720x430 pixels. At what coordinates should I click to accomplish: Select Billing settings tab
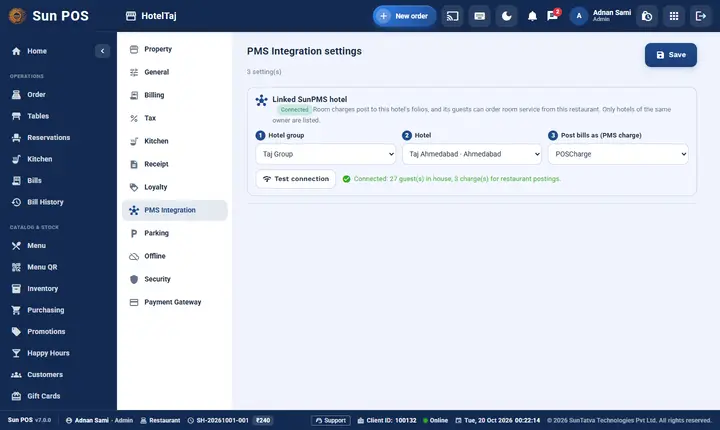coord(174,95)
